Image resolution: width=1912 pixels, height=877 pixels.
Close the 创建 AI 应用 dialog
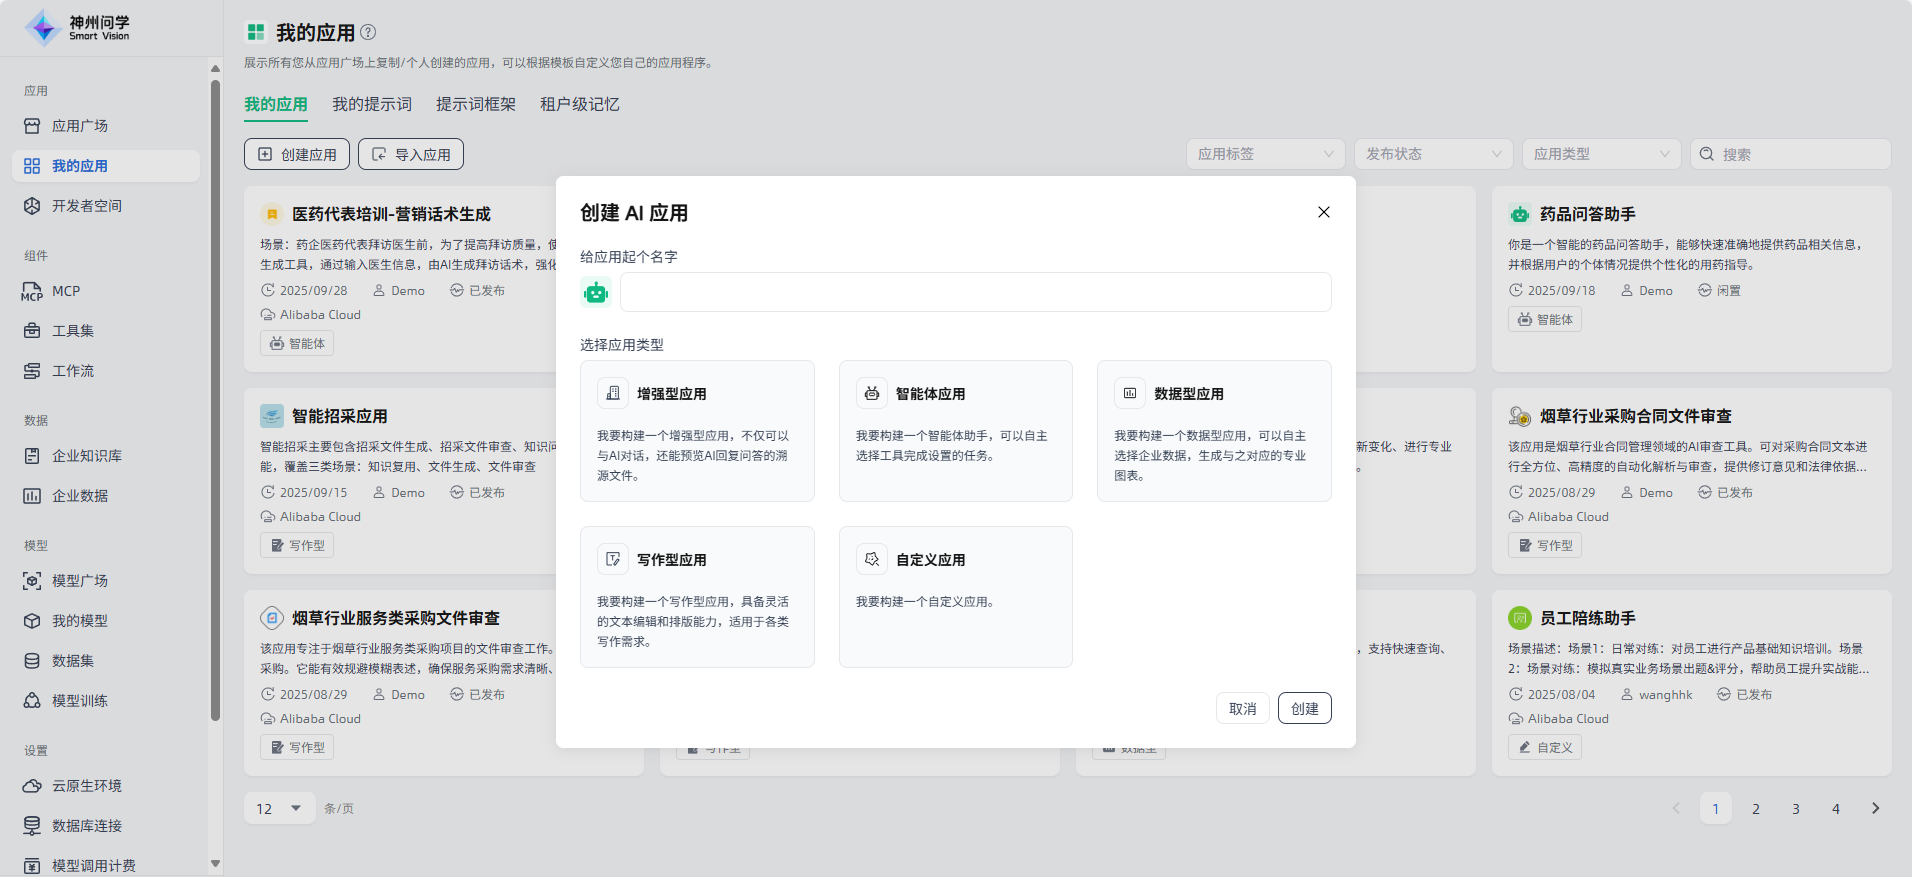[1323, 212]
